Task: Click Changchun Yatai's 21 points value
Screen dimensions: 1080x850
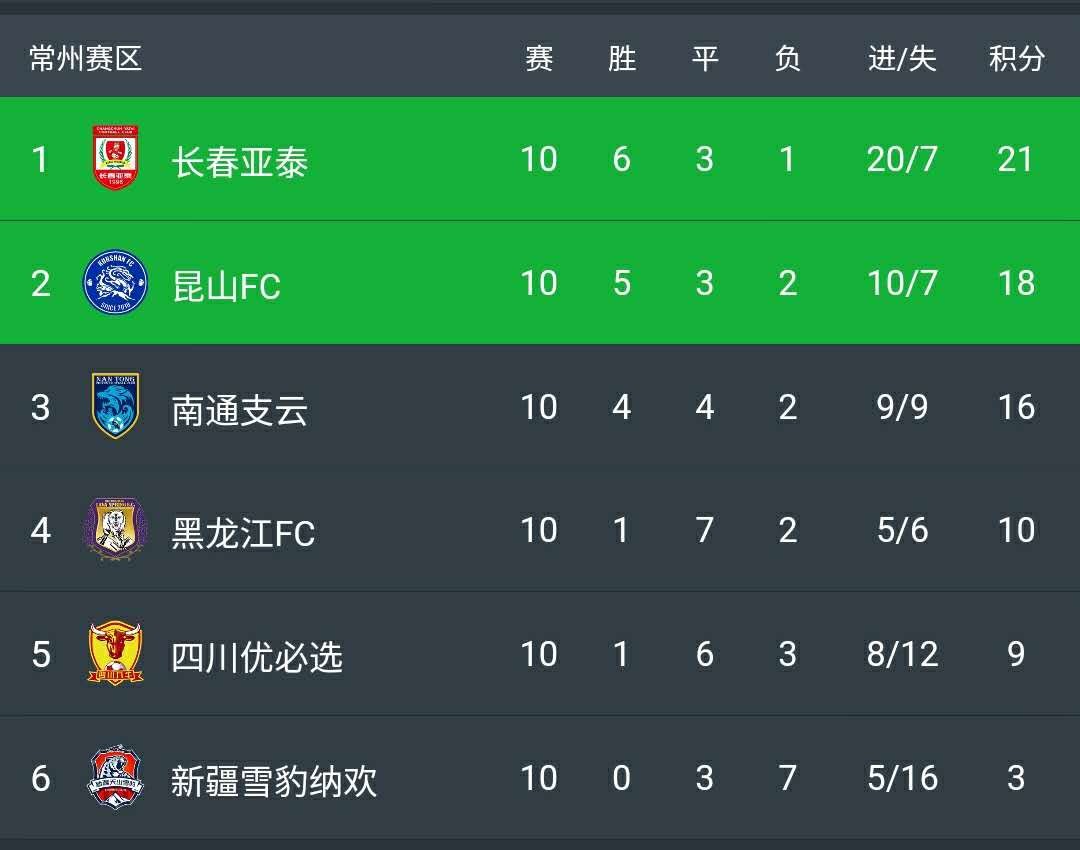Action: (1015, 159)
